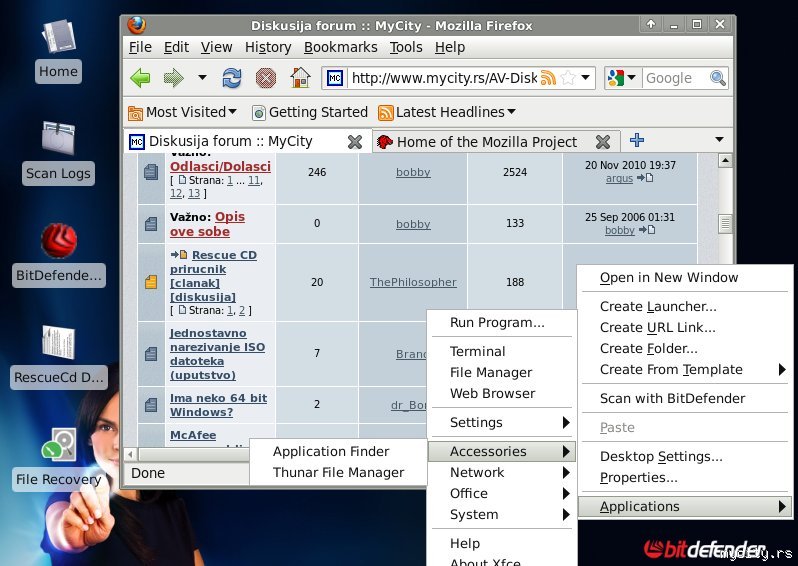This screenshot has width=798, height=566.
Task: Select Scan with BitDefender in context menu
Action: (686, 399)
